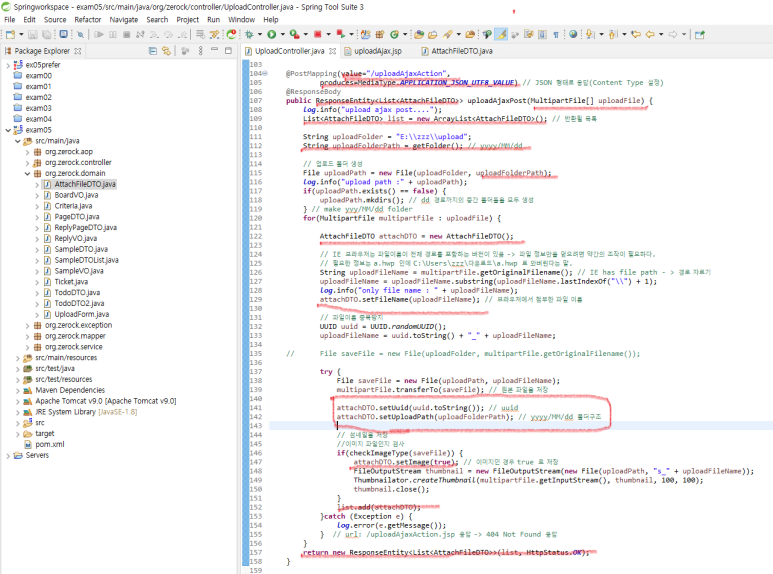773x574 pixels.
Task: Click the Open Perspective icon
Action: (x=700, y=35)
